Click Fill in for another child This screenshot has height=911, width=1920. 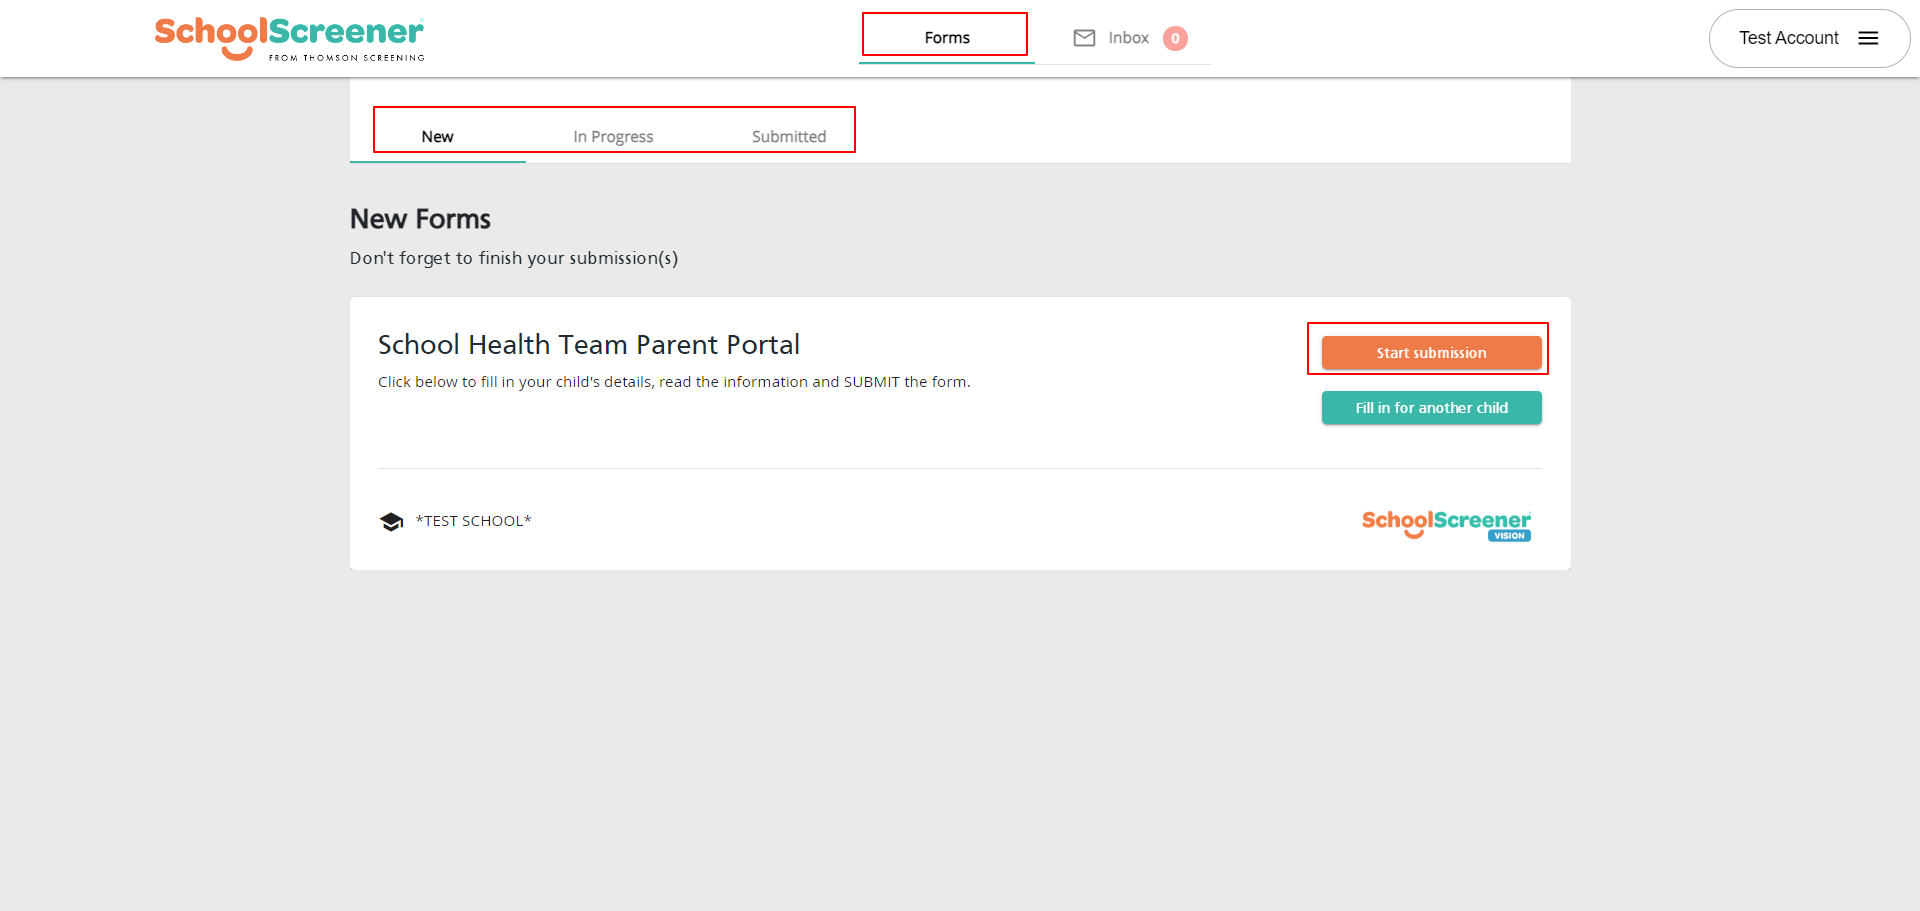(1431, 408)
